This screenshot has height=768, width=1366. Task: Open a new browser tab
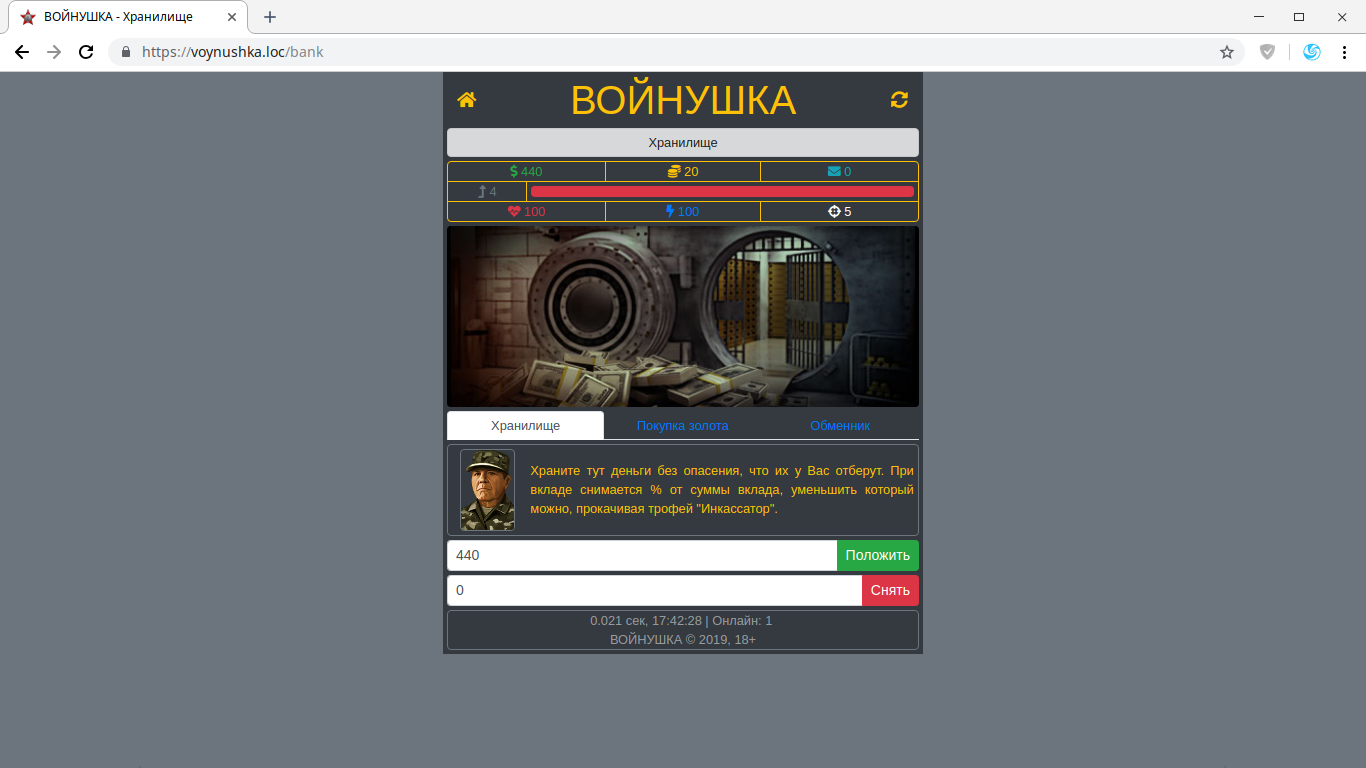(270, 17)
